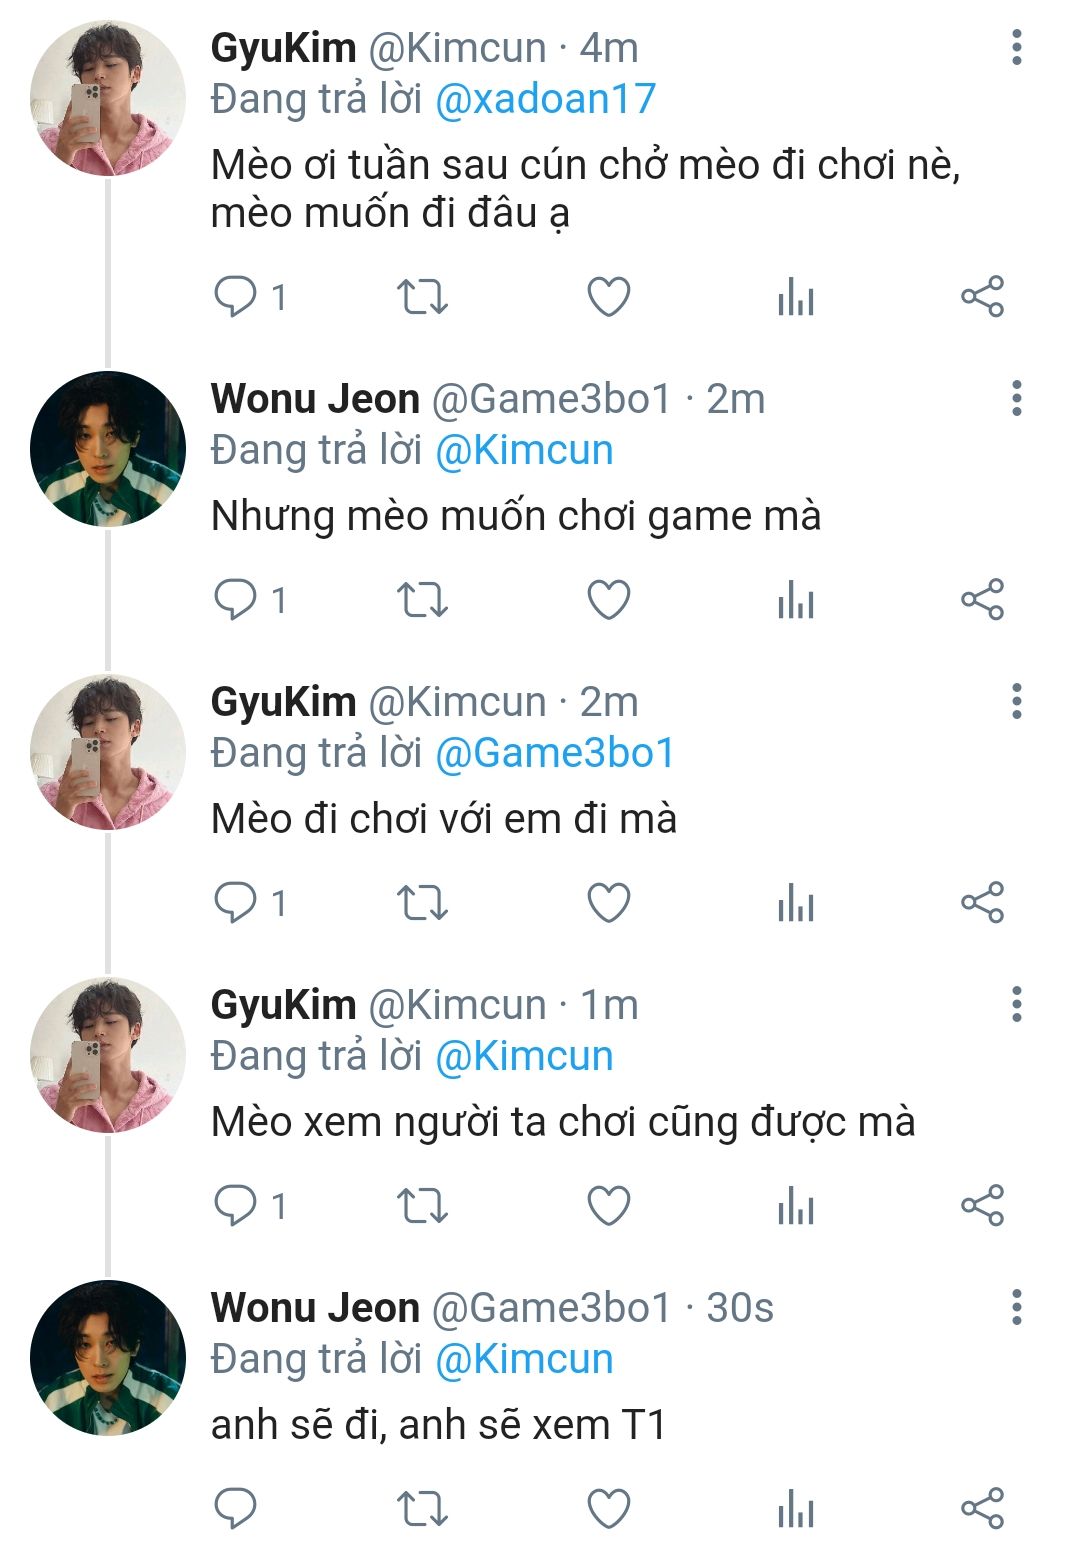Reply to the 'anh sẽ đi' tweet
Image resolution: width=1080 pixels, height=1552 pixels.
[x=236, y=1509]
